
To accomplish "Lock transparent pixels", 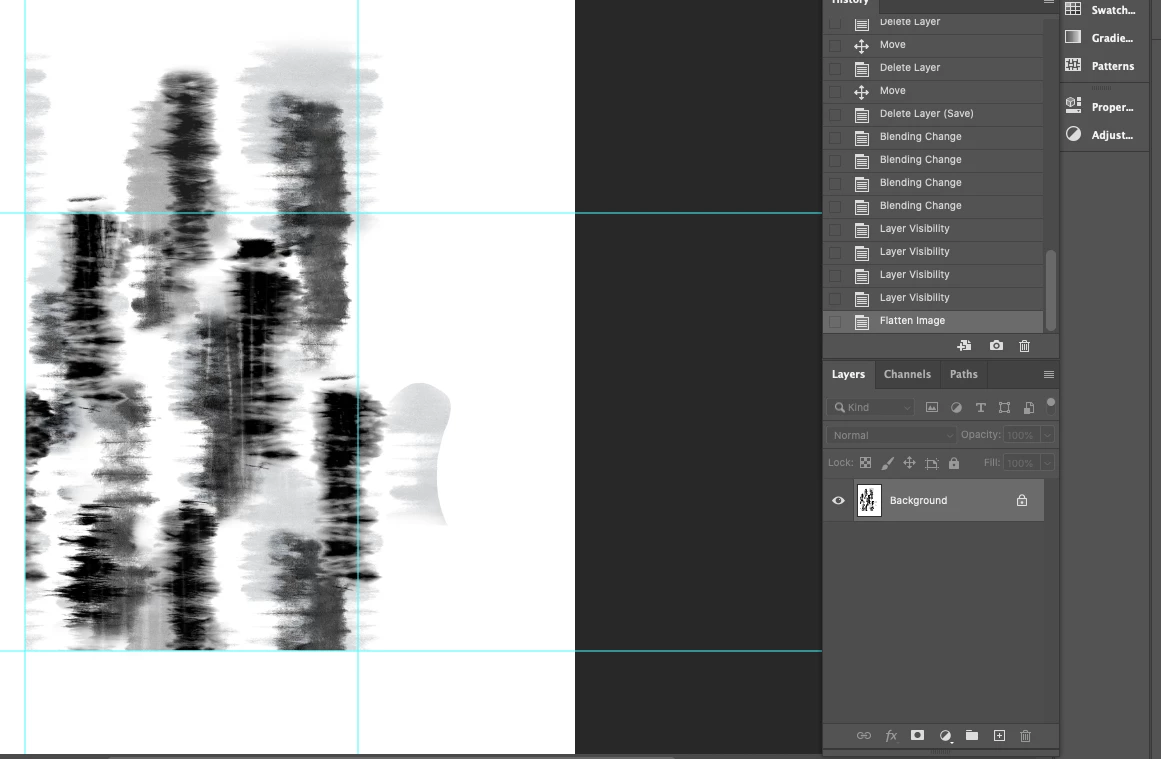I will [x=866, y=463].
